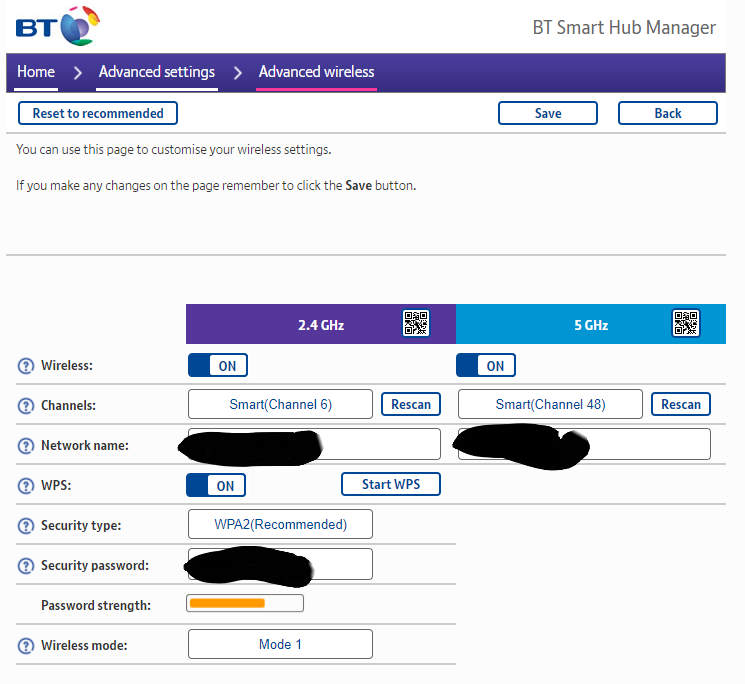745x684 pixels.
Task: Turn off the 2.4 GHz wireless toggle
Action: [217, 366]
